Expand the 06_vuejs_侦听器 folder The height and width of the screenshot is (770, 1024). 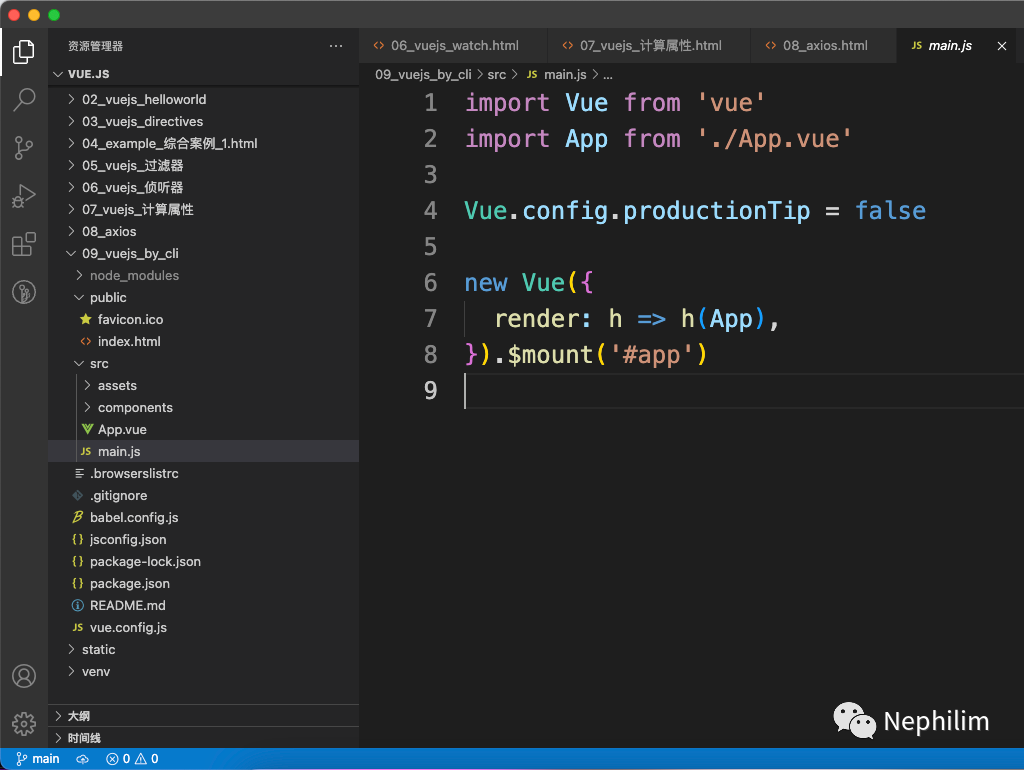point(203,187)
